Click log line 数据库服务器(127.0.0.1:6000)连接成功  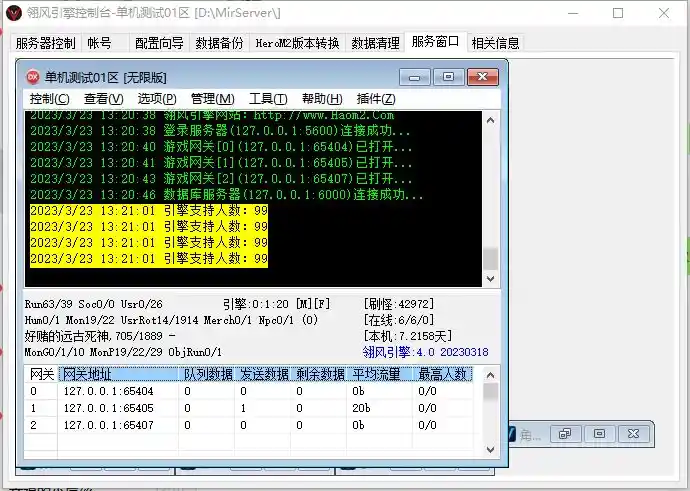click(x=227, y=194)
